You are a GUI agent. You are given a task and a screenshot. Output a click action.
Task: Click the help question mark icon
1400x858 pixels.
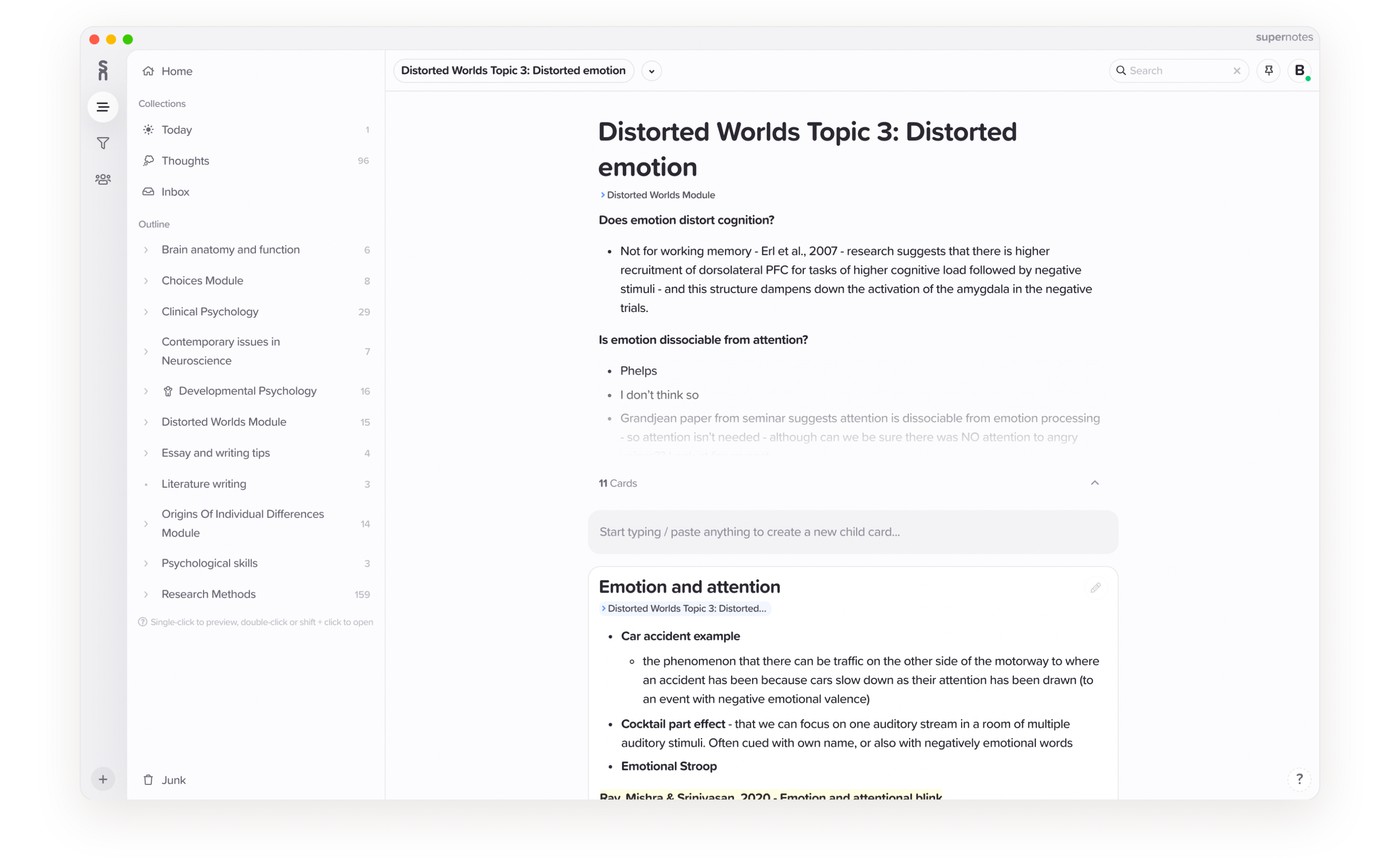1299,778
